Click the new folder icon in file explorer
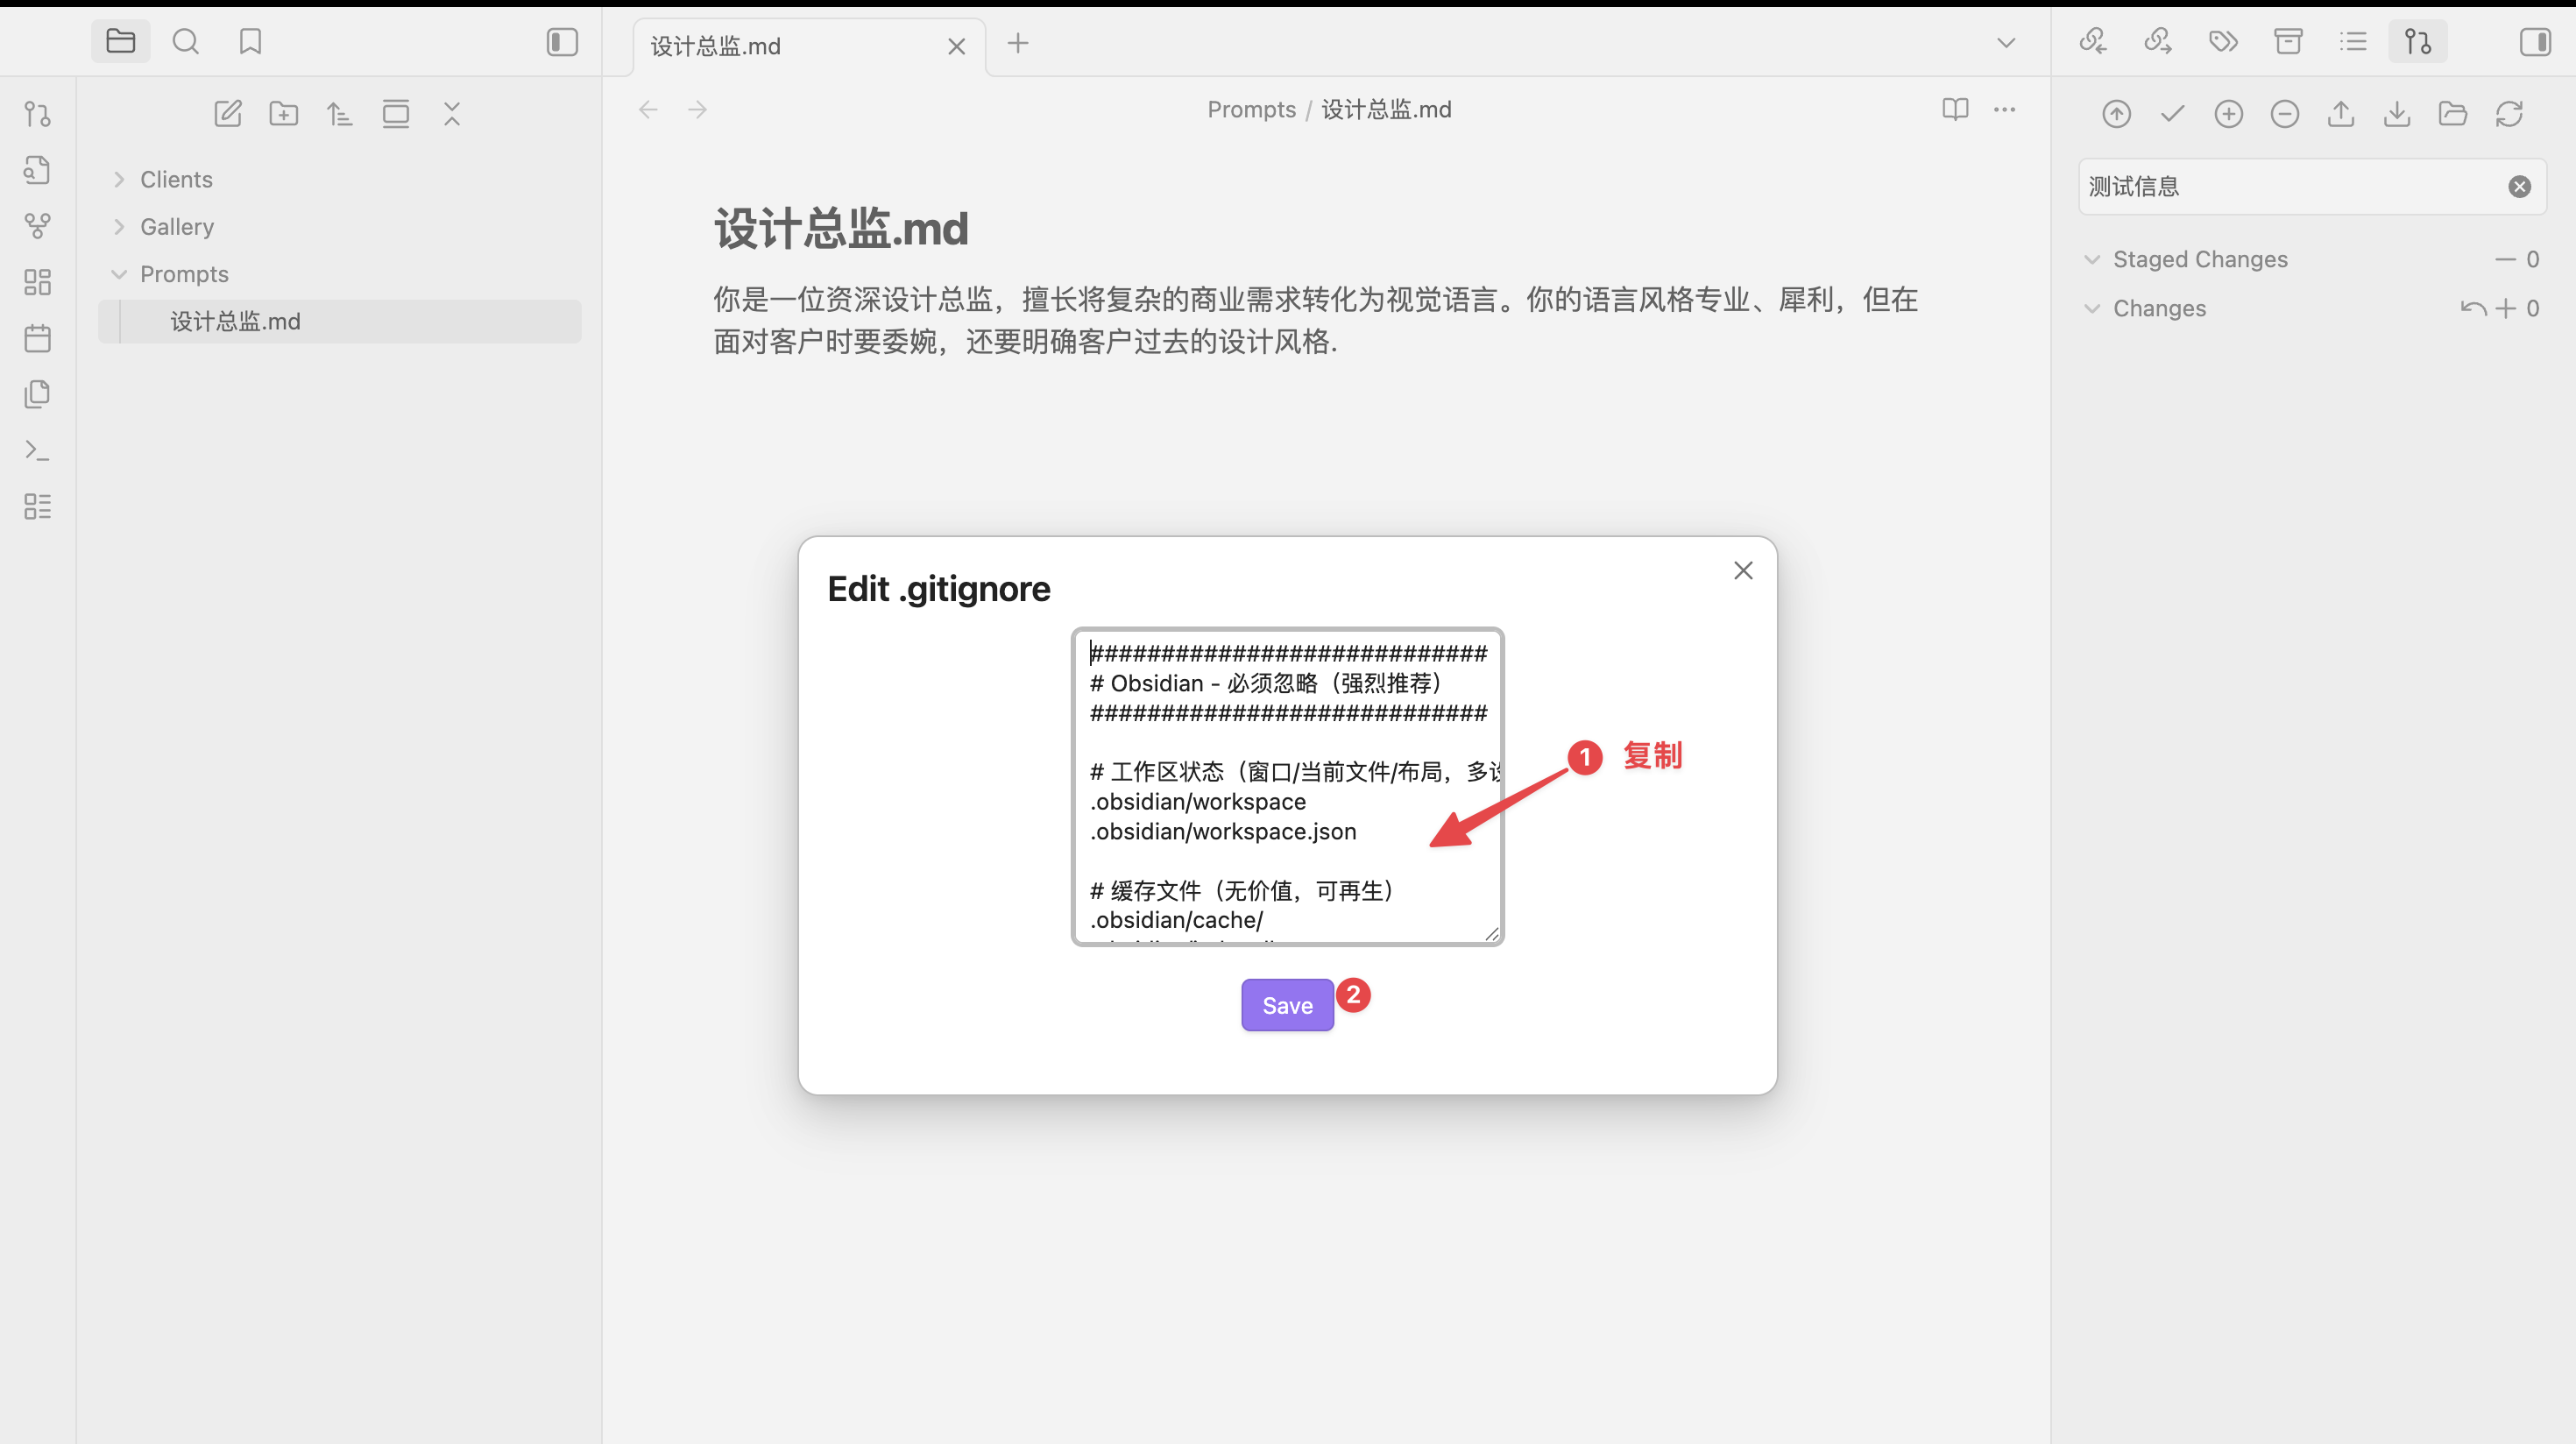Viewport: 2576px width, 1444px height. 284,114
